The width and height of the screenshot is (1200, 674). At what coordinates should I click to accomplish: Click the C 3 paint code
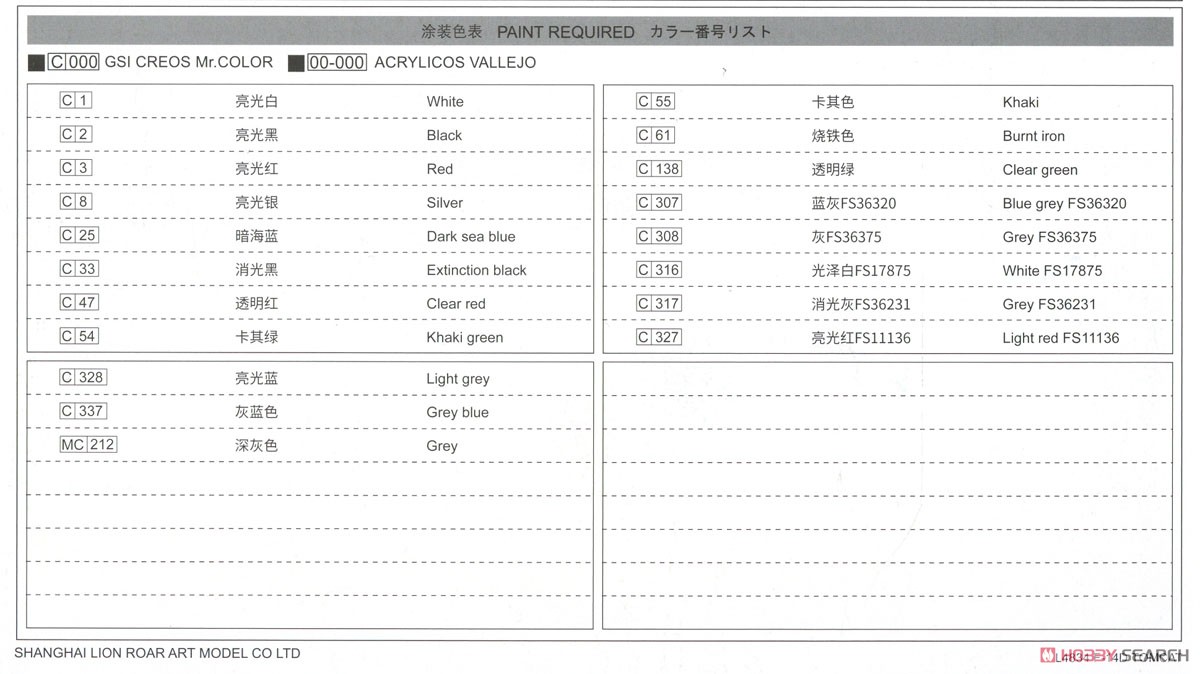pos(76,168)
